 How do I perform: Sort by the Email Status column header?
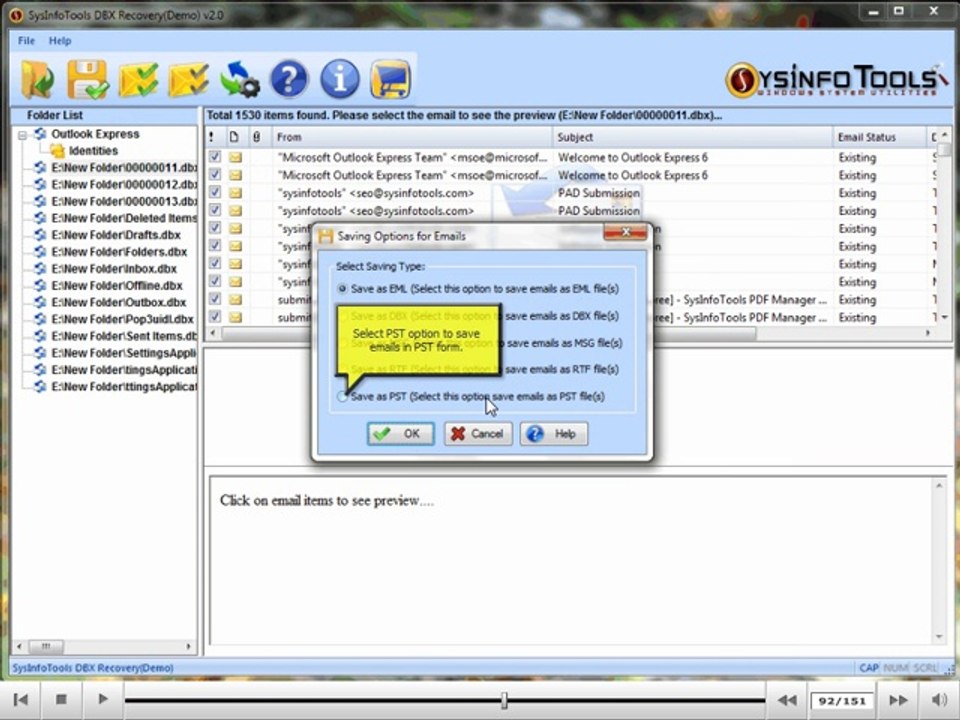pos(880,137)
